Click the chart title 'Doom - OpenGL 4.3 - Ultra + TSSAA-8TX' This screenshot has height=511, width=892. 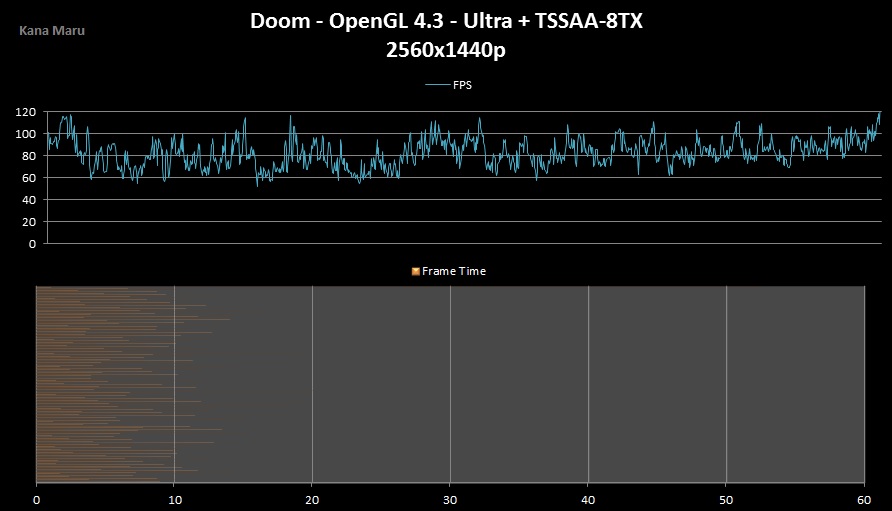pos(446,21)
